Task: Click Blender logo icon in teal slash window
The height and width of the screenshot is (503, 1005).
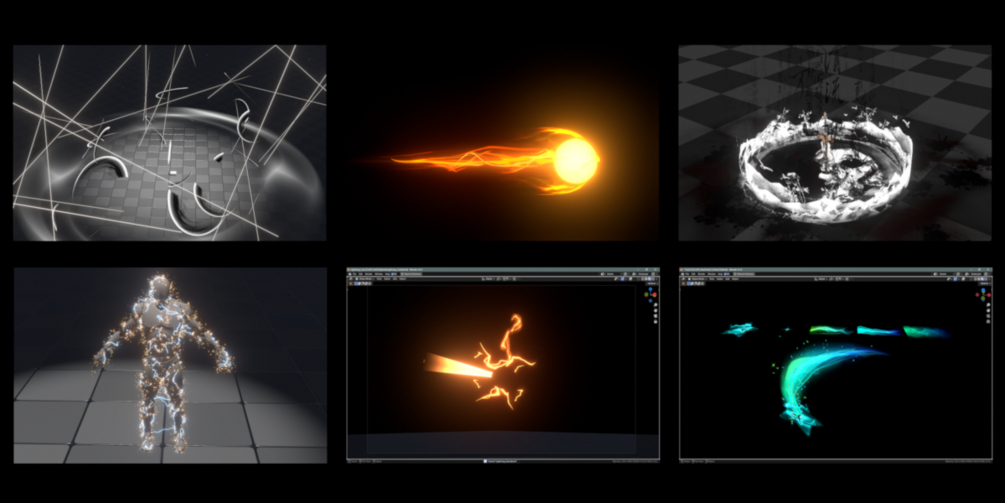Action: (683, 274)
